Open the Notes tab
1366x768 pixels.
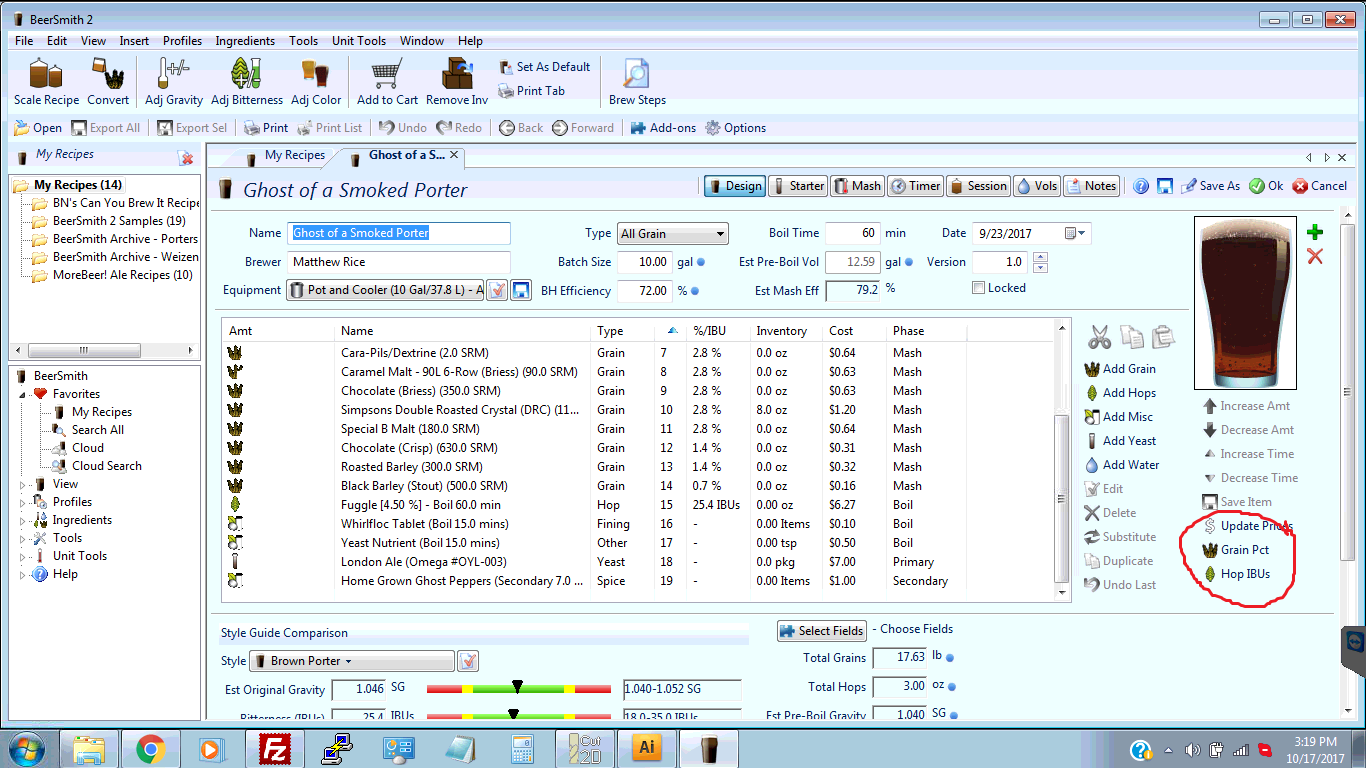[1091, 186]
